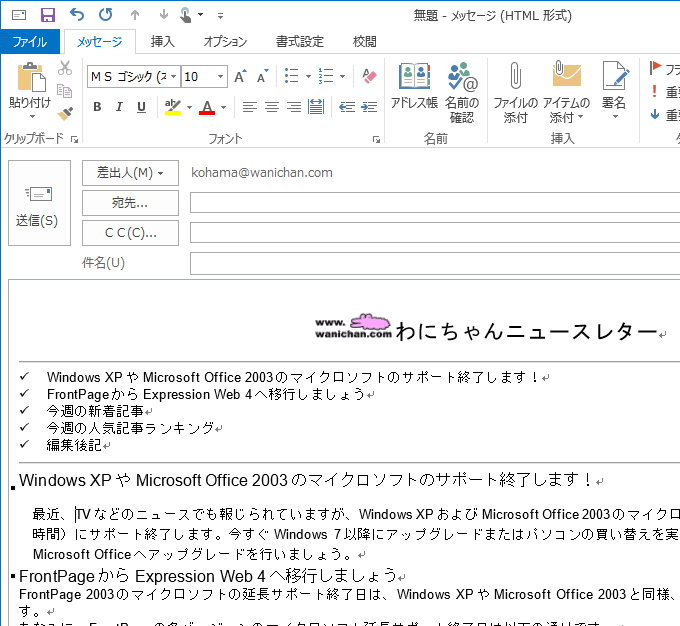Open アイテムの添付 attach item menu
This screenshot has width=680, height=626.
566,93
